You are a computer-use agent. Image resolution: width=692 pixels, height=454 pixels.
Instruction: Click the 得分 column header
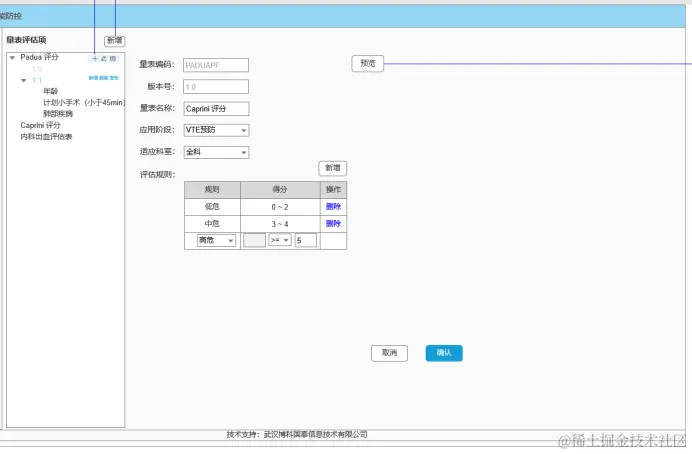280,190
